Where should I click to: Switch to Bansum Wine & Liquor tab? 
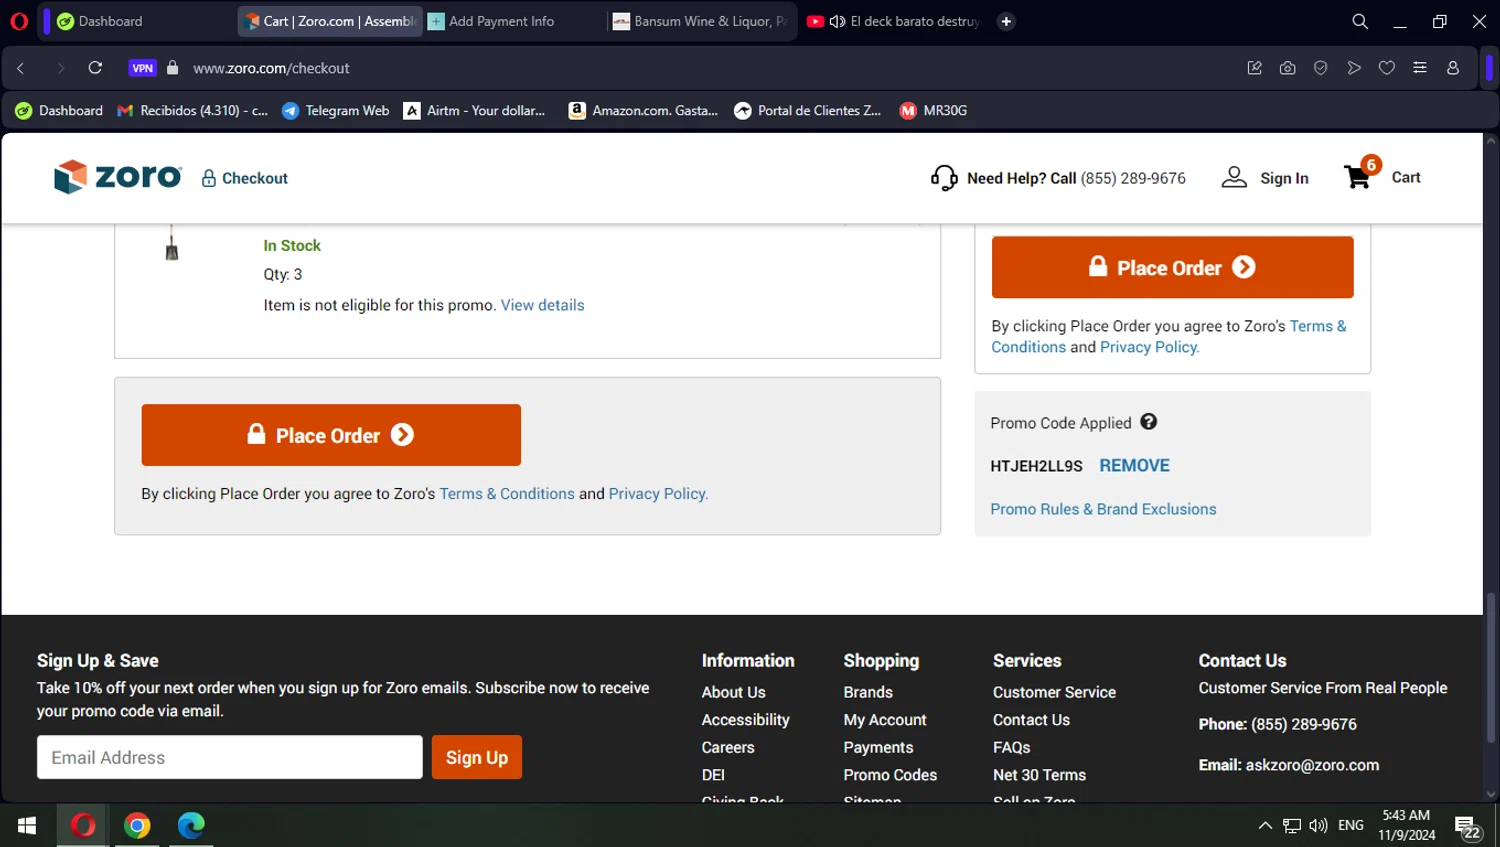coord(701,21)
